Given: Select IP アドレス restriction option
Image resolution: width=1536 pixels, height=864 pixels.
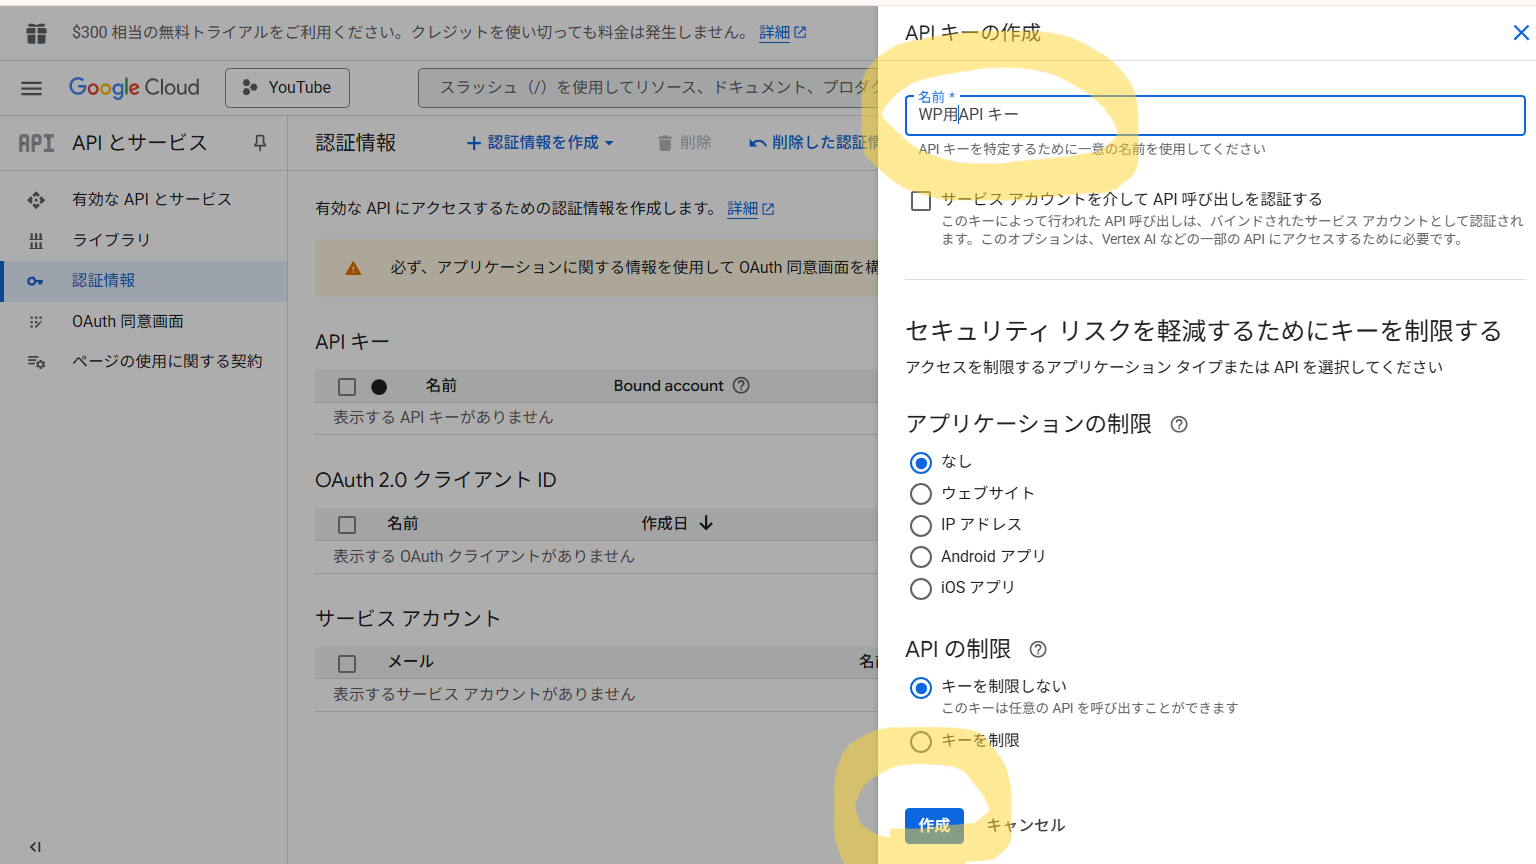Looking at the screenshot, I should pos(921,525).
